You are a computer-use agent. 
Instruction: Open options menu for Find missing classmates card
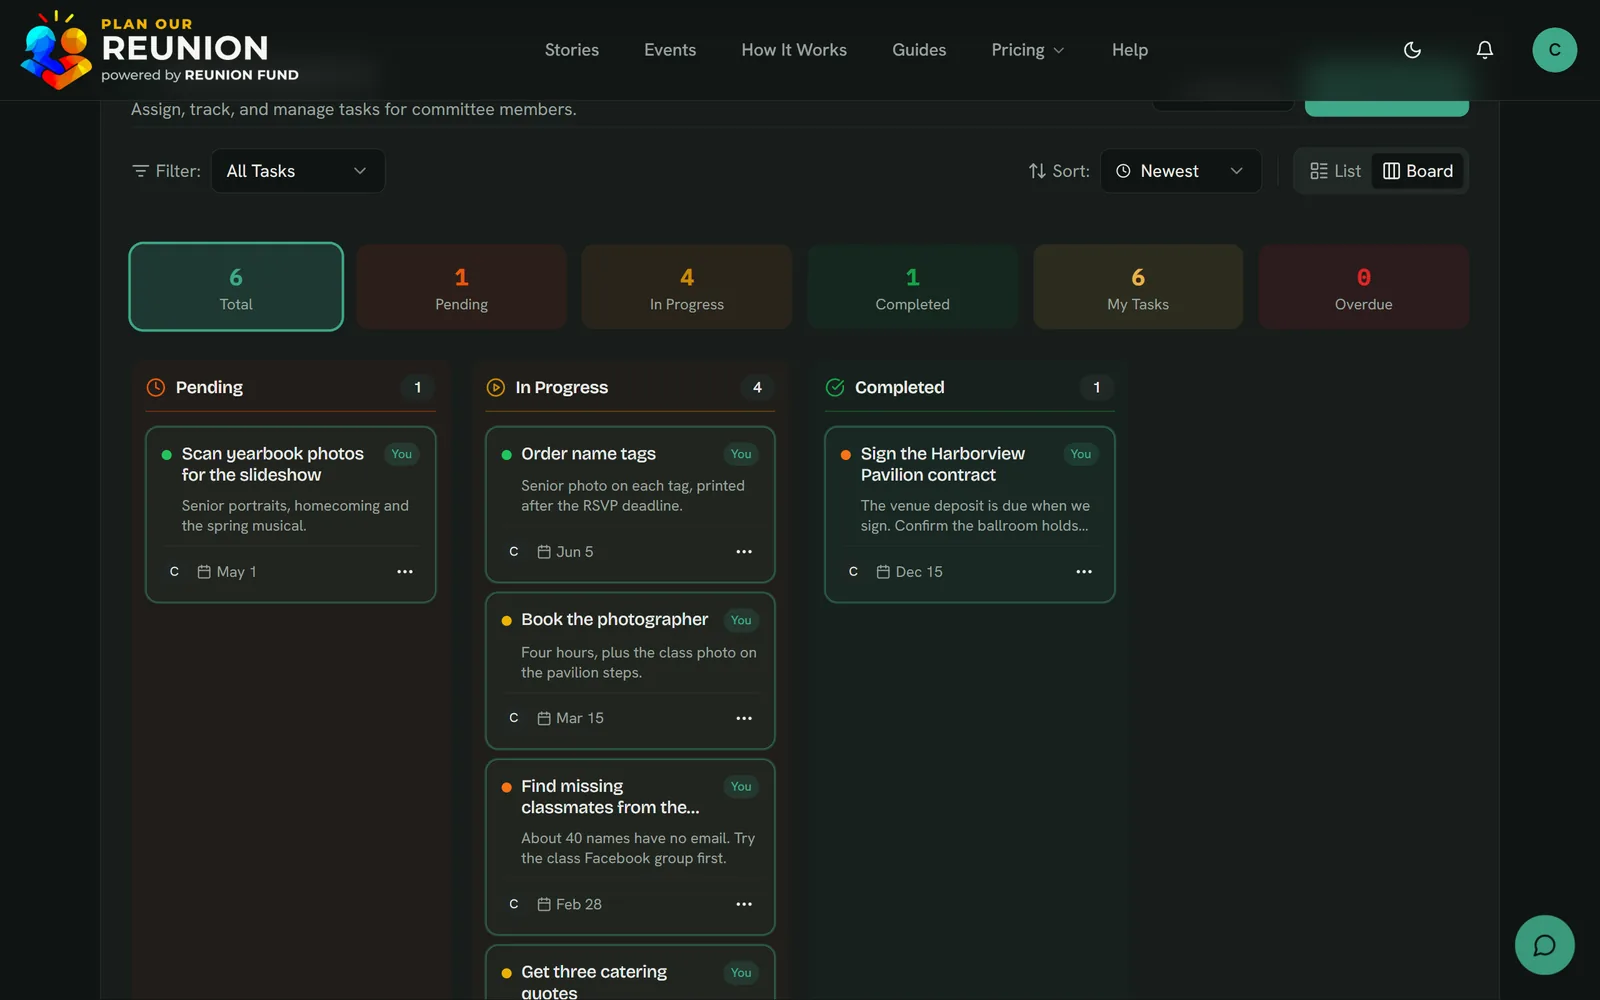(x=744, y=904)
